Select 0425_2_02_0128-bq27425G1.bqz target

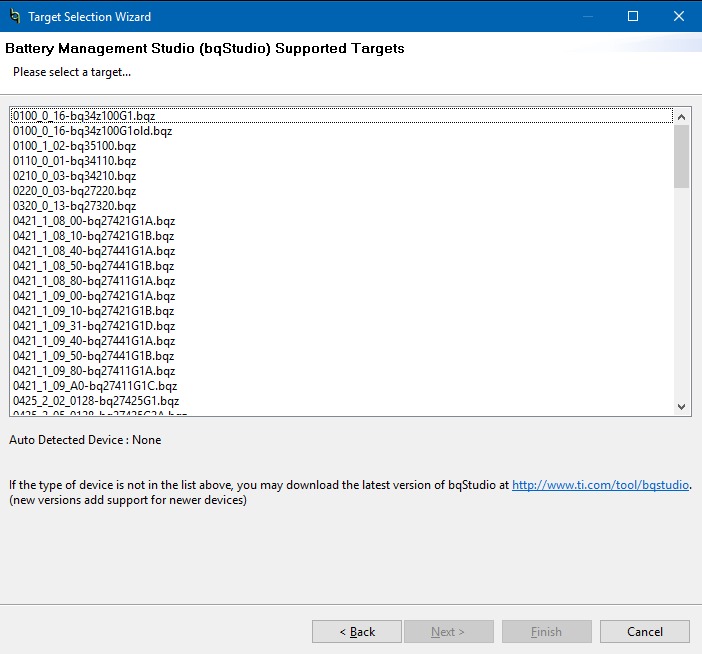(342, 401)
